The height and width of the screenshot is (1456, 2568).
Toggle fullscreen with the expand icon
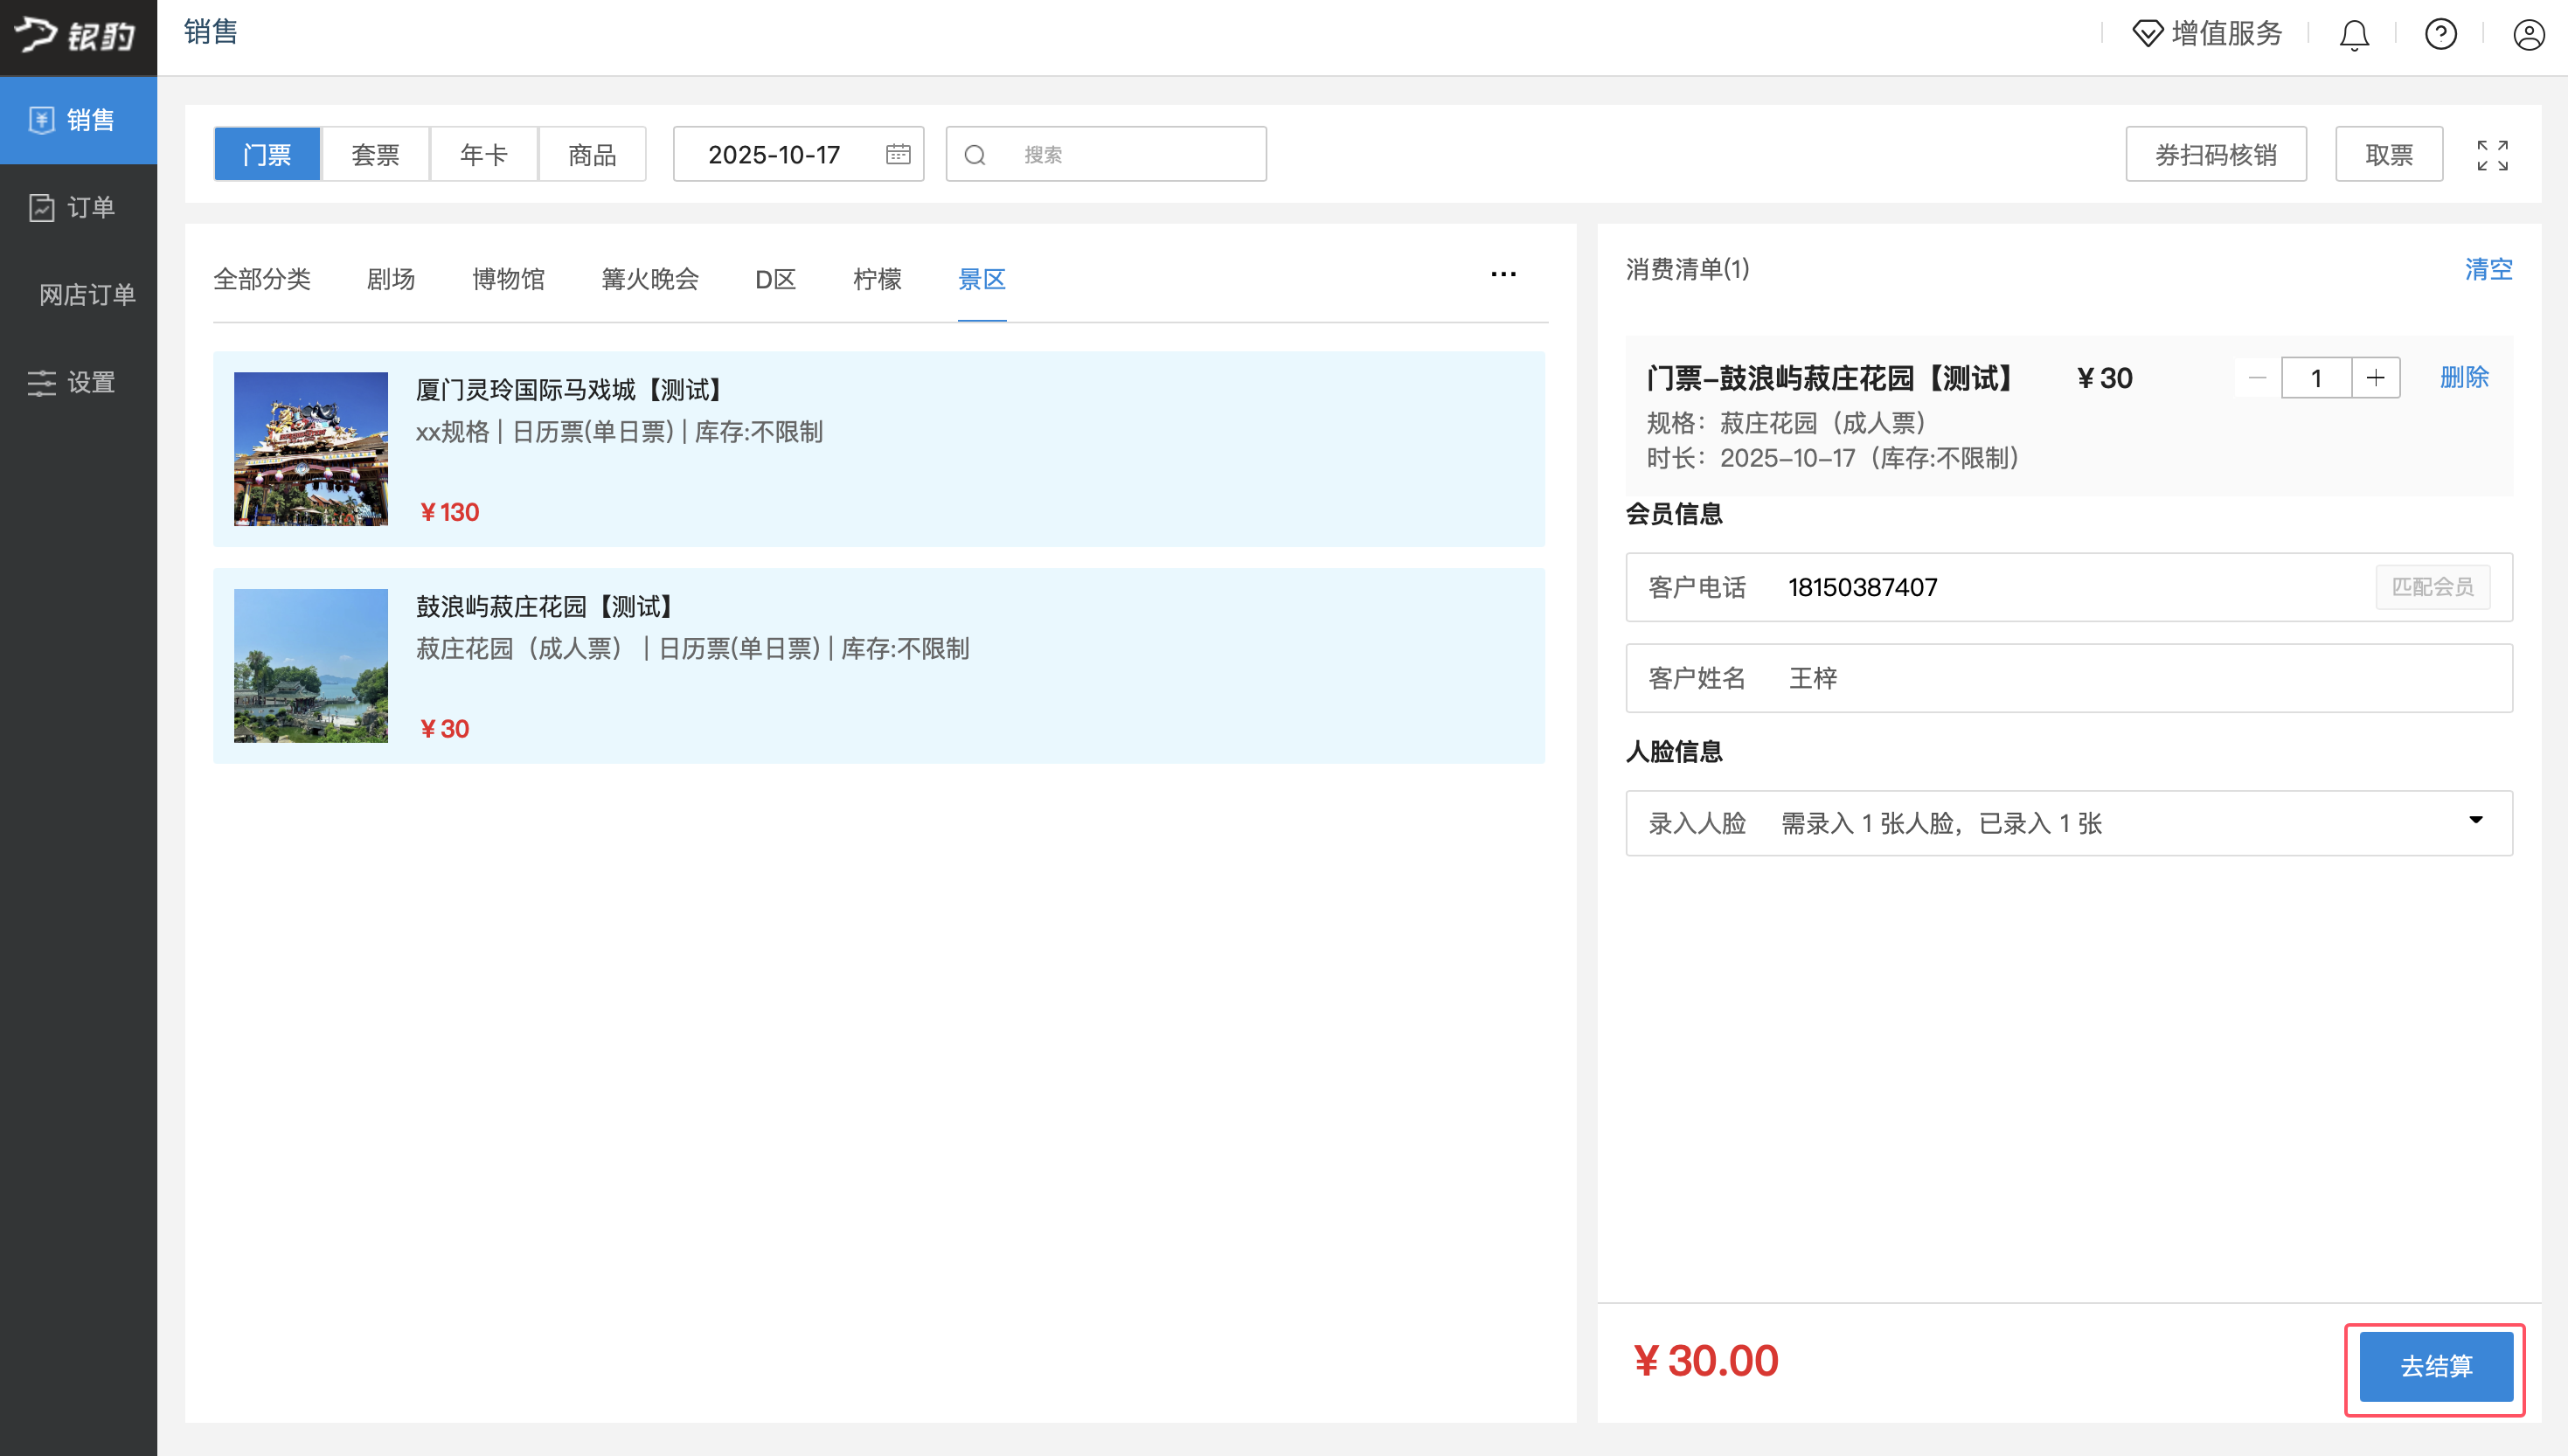point(2492,155)
